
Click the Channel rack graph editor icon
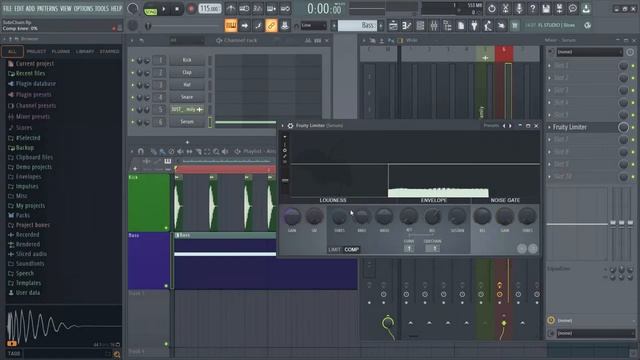pyautogui.click(x=308, y=40)
